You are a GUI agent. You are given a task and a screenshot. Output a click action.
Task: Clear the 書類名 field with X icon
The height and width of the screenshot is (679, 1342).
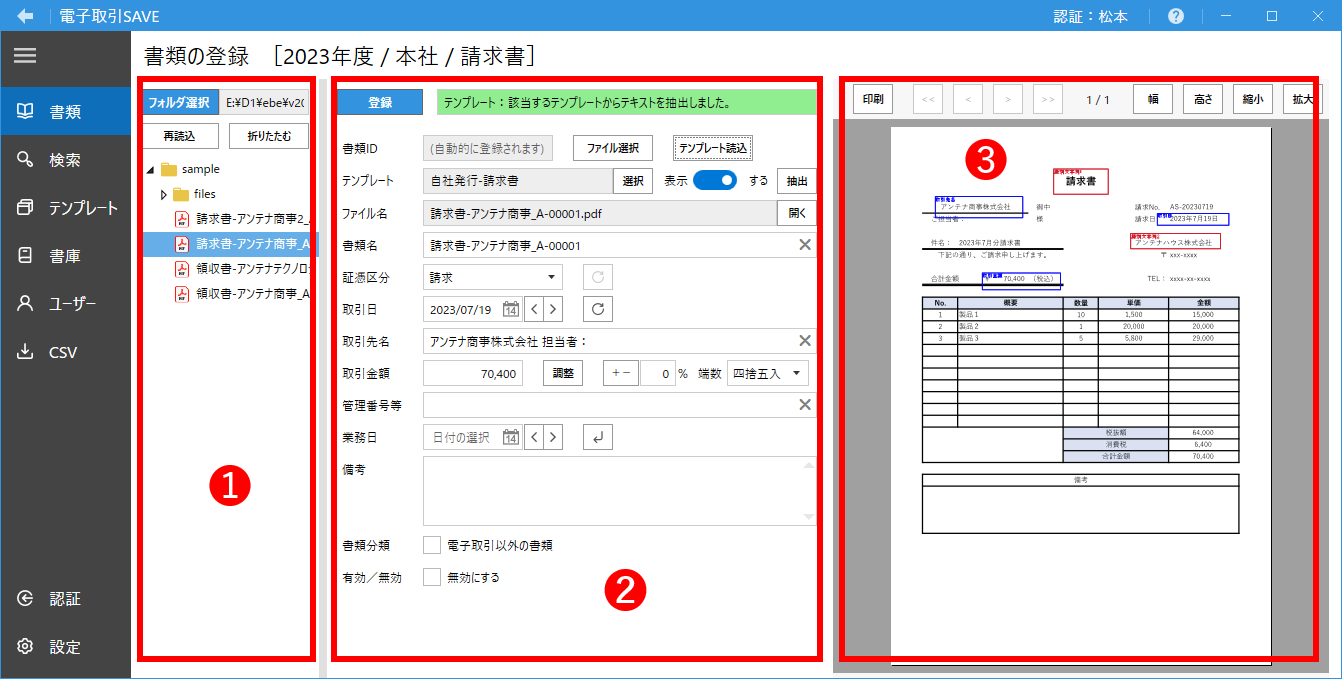click(x=804, y=245)
